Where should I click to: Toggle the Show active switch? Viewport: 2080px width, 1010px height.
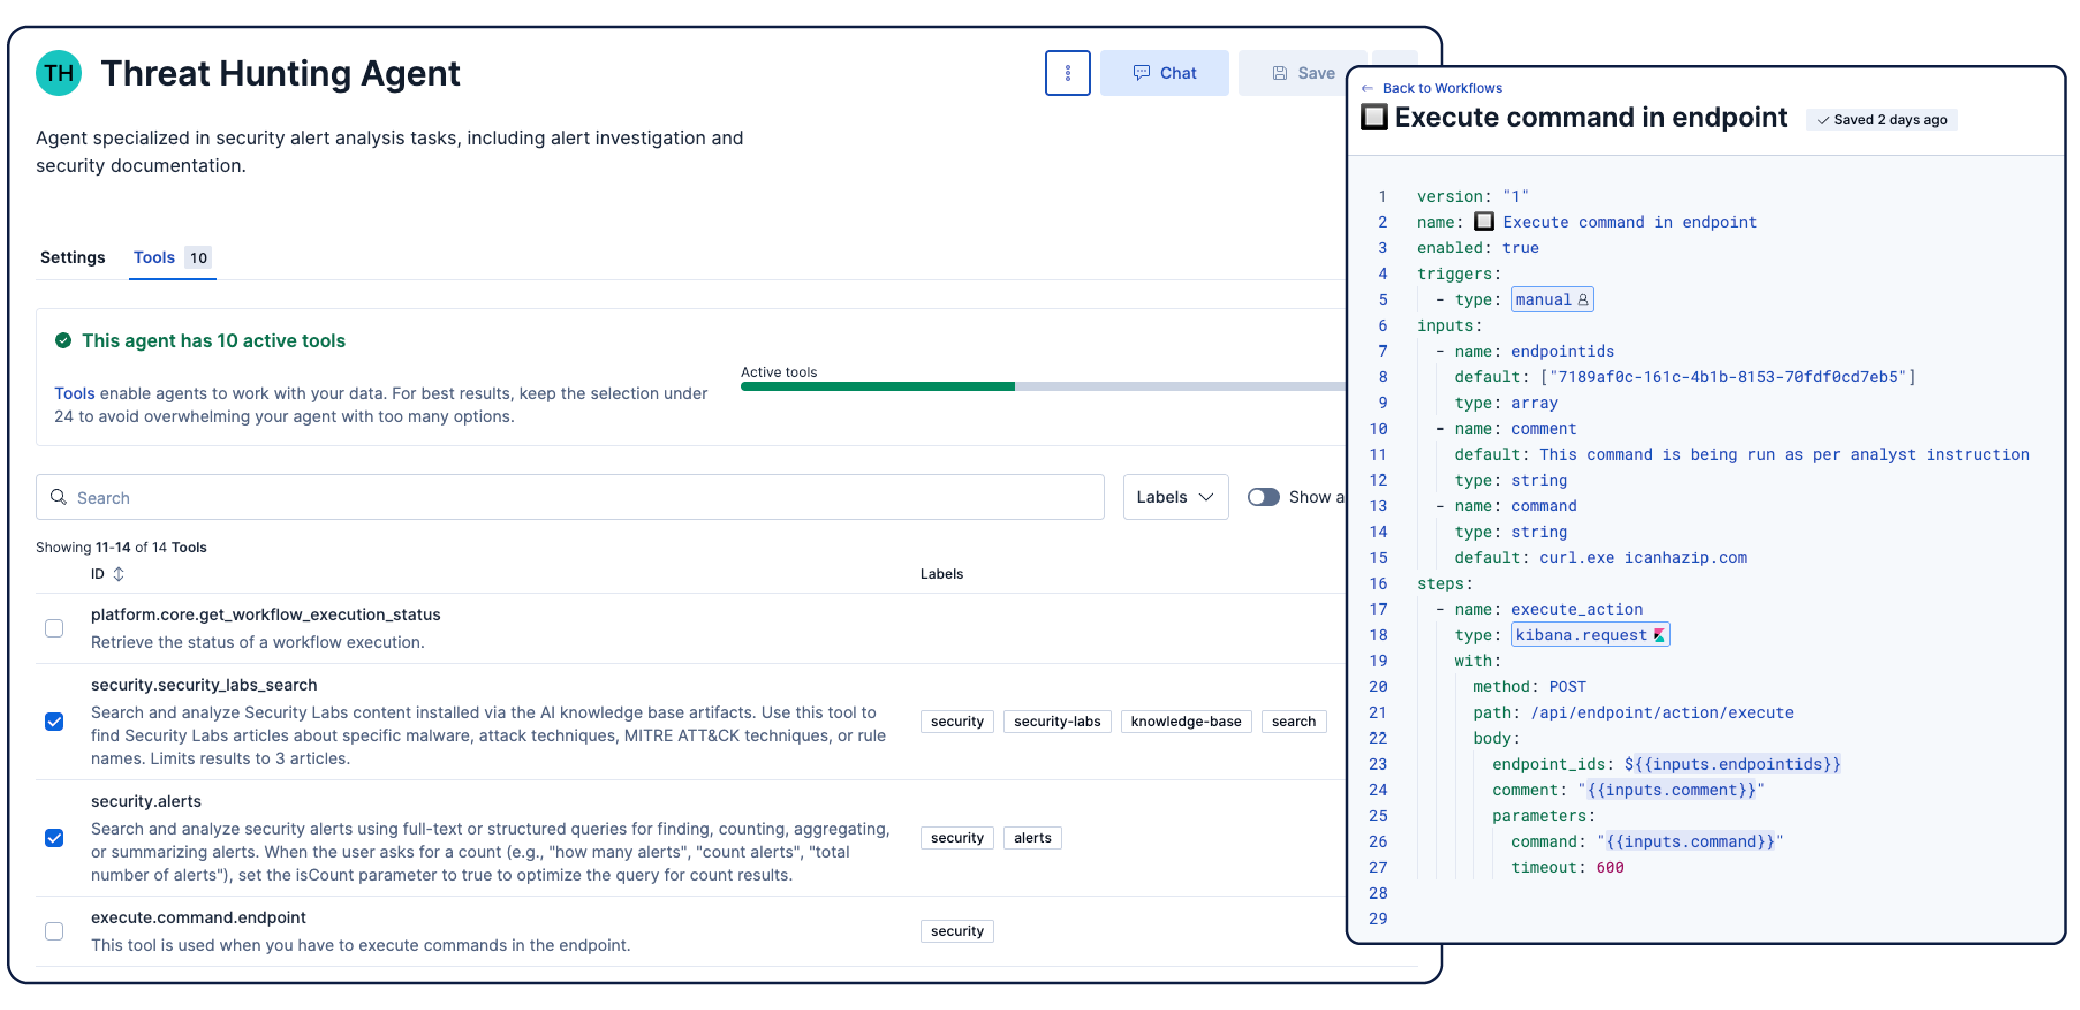pos(1263,497)
